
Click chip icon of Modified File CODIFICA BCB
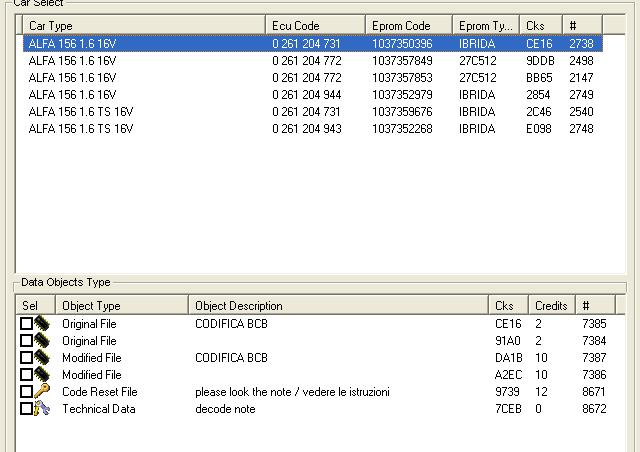point(41,358)
